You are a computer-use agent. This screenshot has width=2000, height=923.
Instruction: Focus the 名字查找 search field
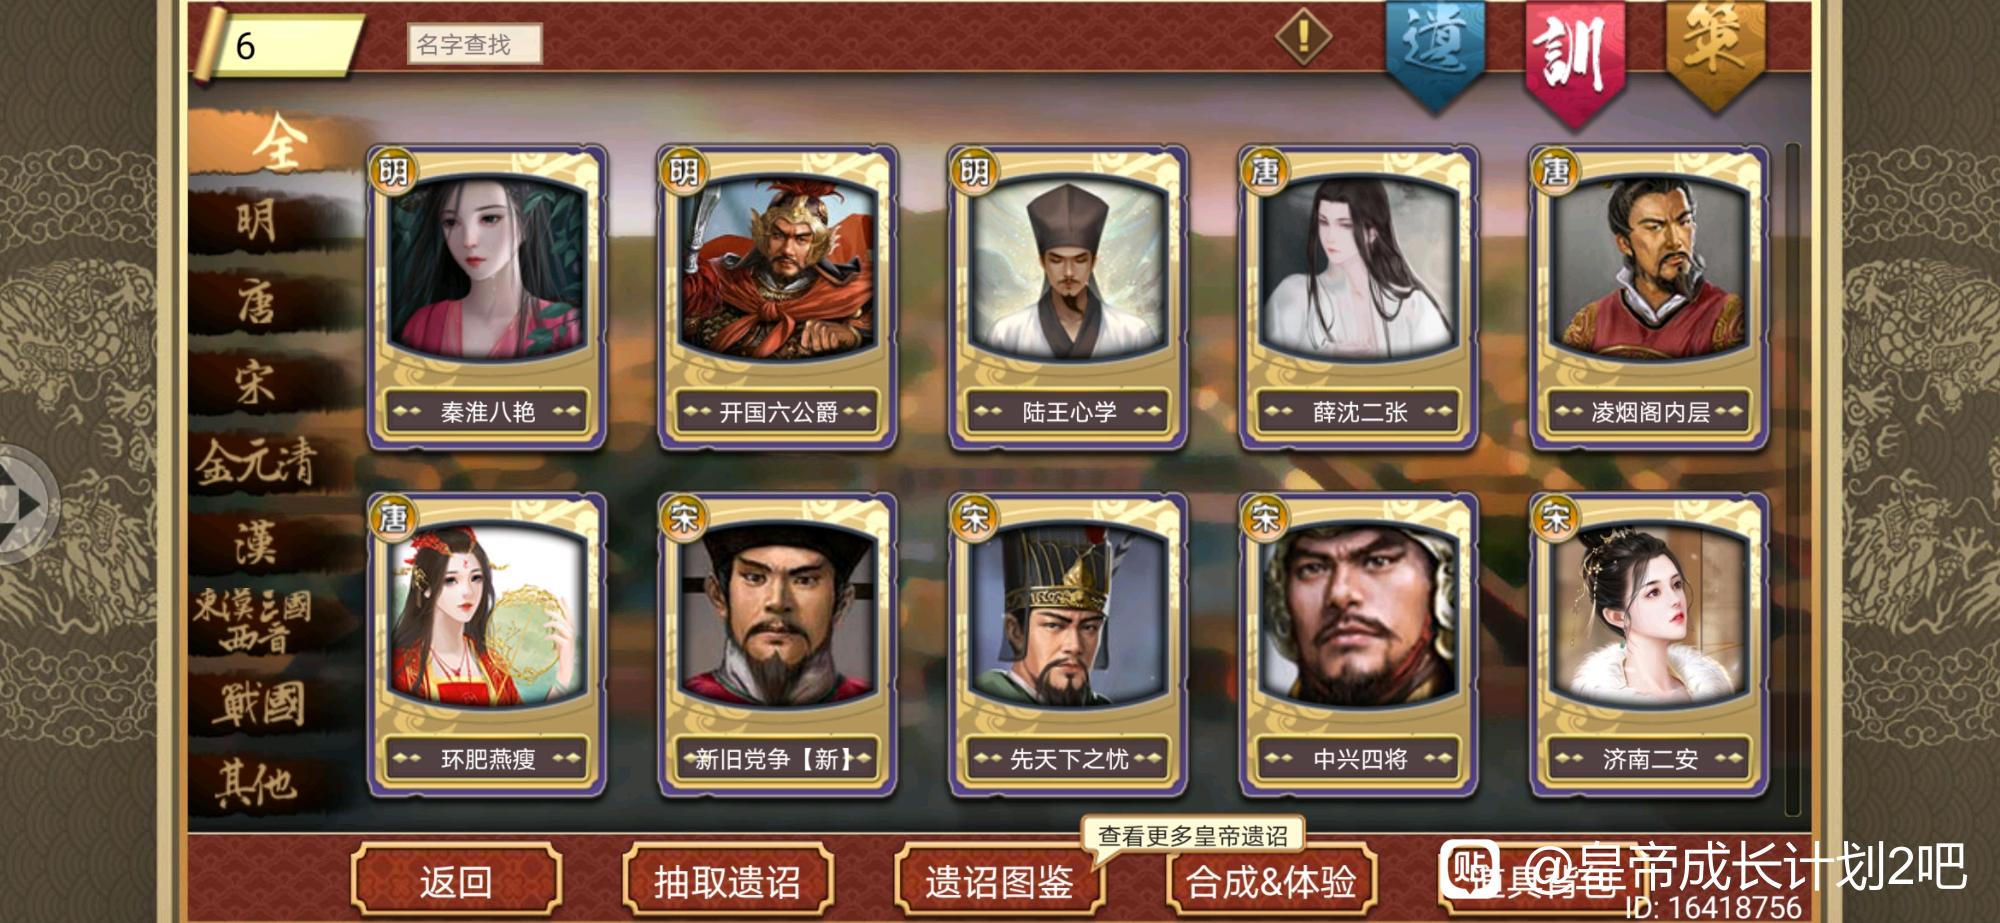pos(474,44)
